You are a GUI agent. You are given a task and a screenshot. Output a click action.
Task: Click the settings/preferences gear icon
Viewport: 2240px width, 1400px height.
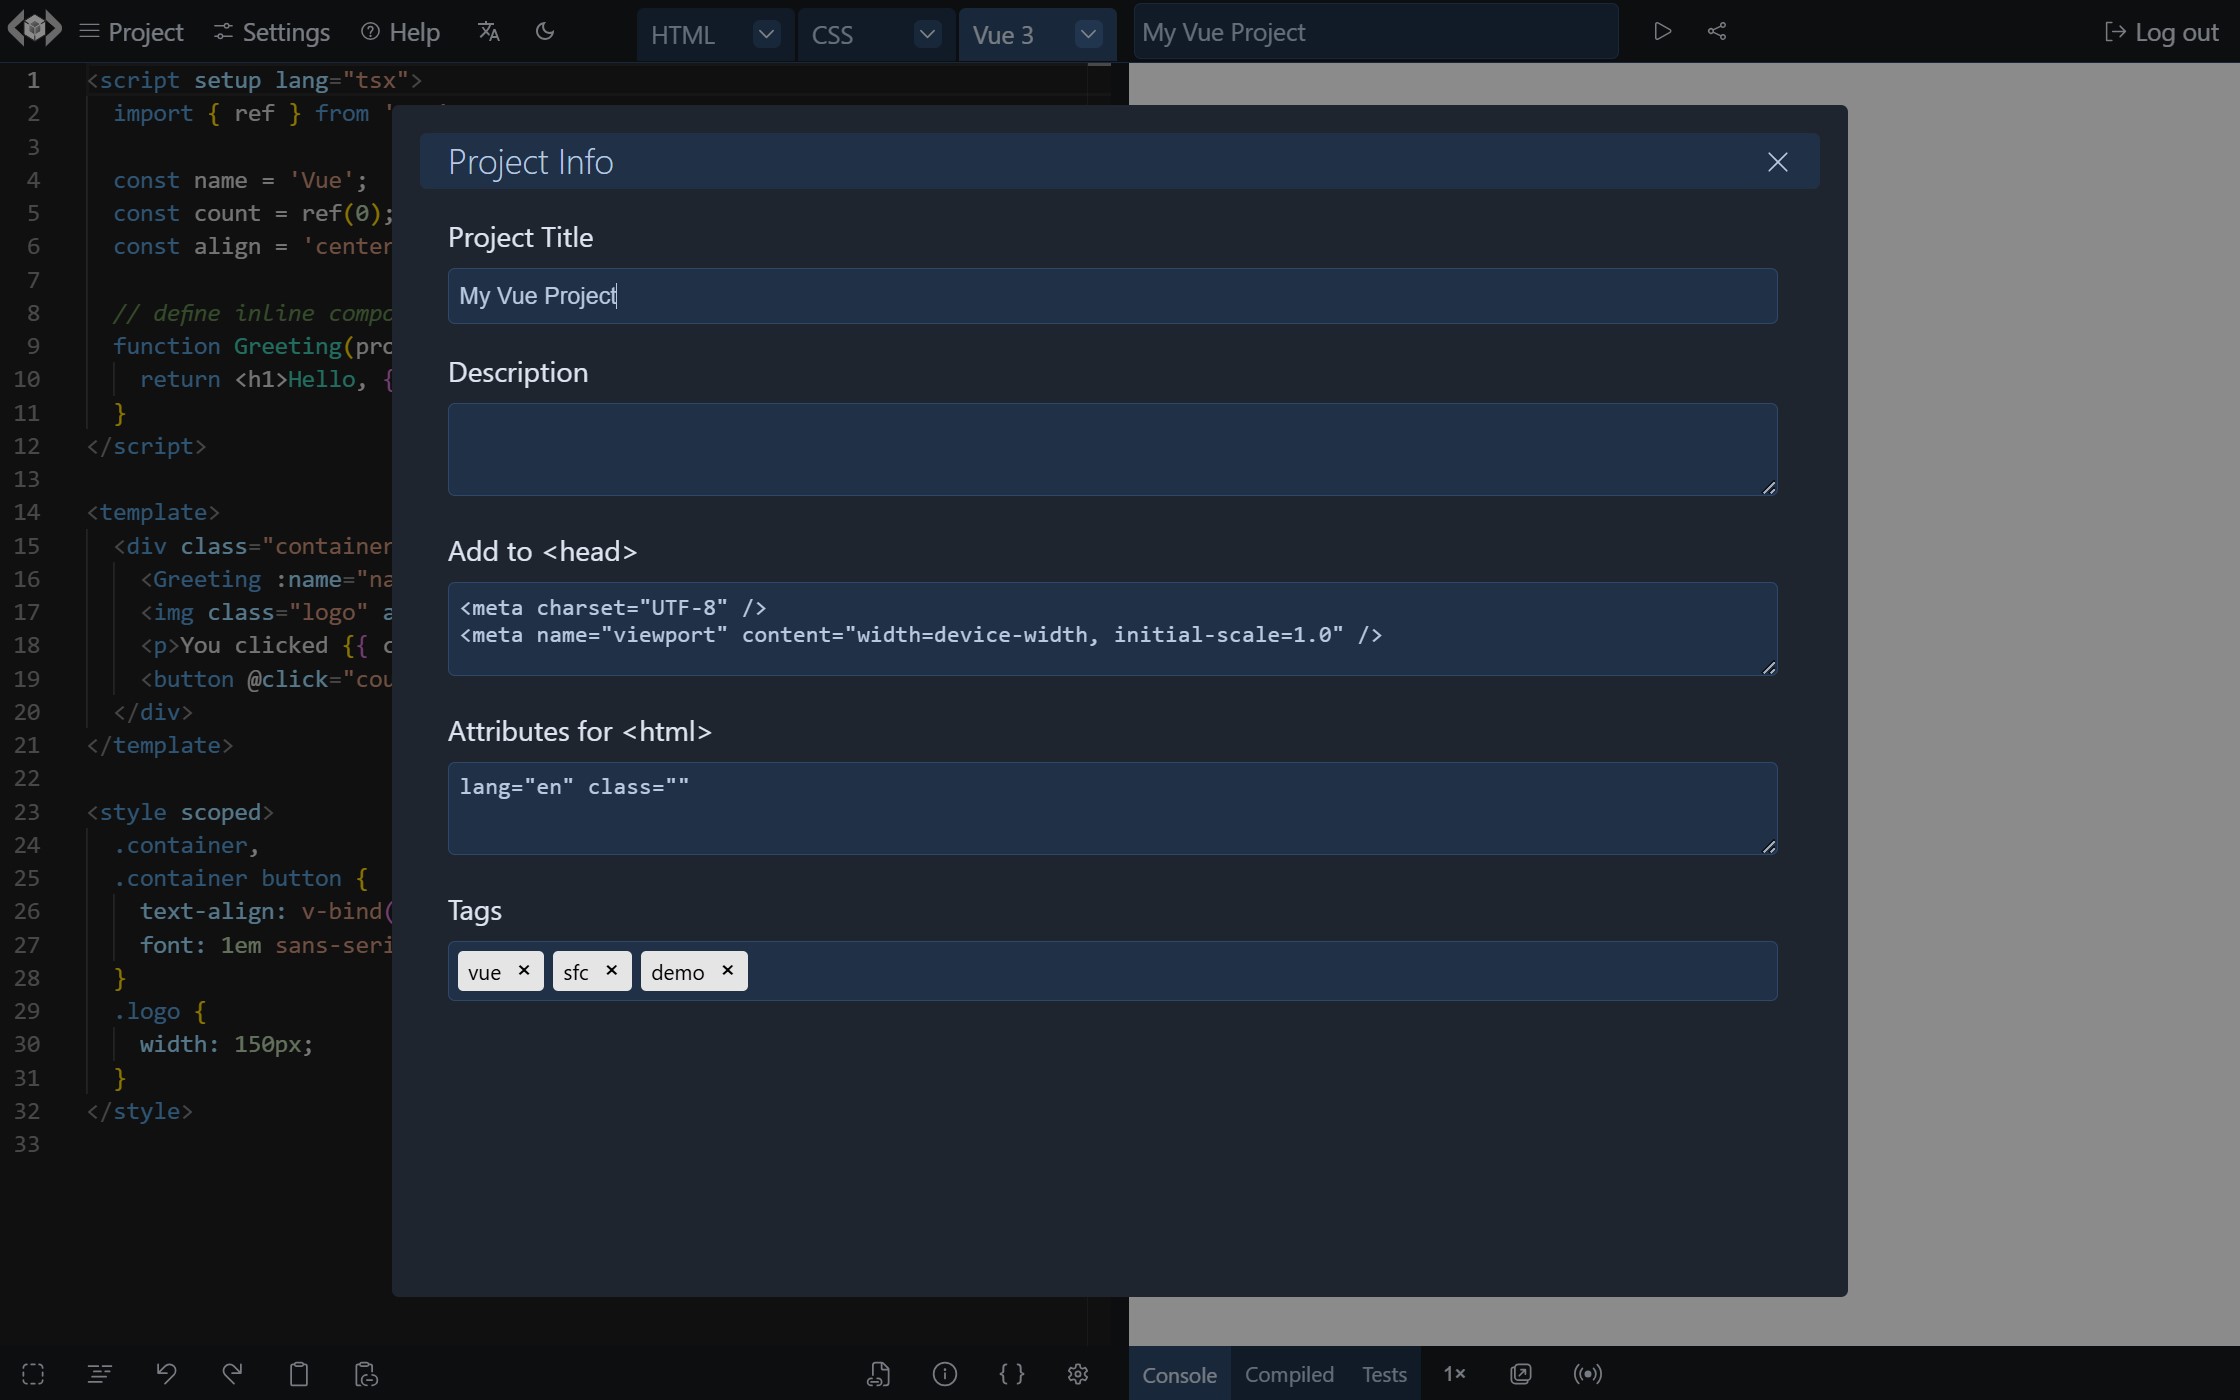(x=1079, y=1373)
